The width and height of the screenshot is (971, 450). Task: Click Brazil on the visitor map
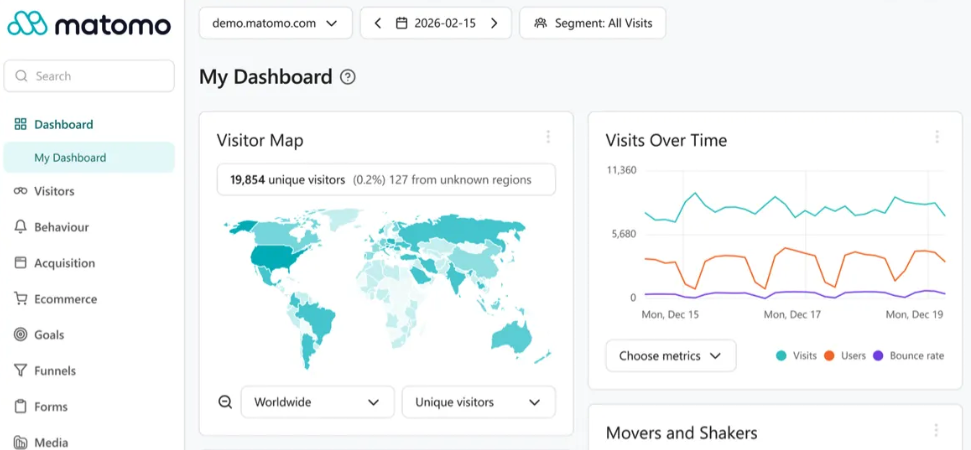click(x=316, y=318)
